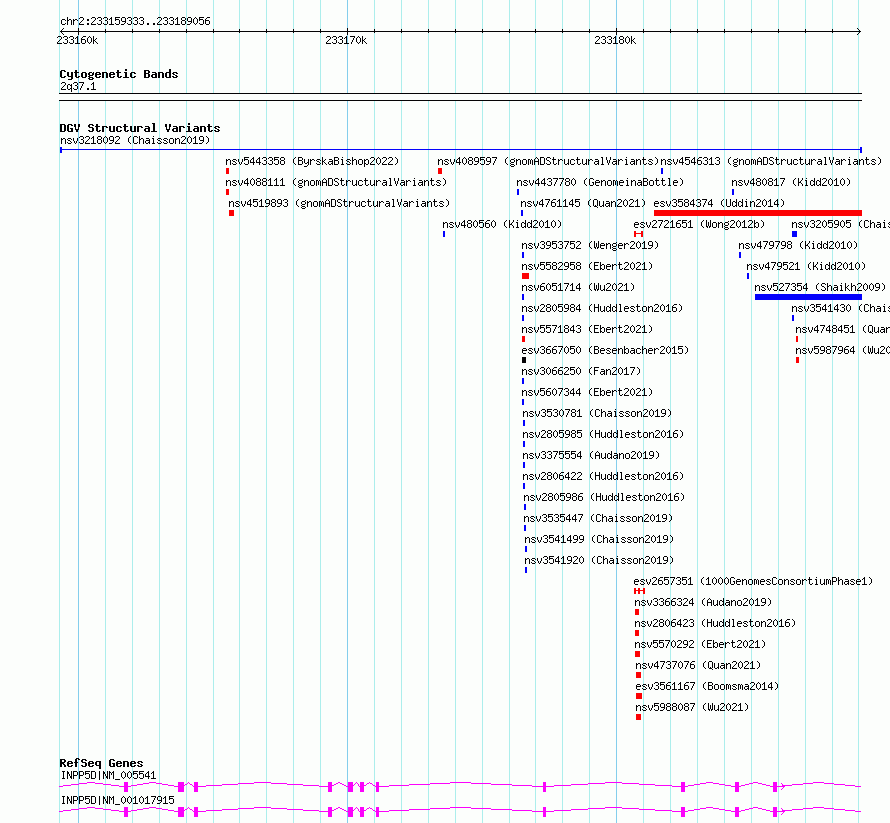Viewport: 890px width, 823px height.
Task: Click nsv479521 (Kidd2010) label
Action: (x=806, y=266)
